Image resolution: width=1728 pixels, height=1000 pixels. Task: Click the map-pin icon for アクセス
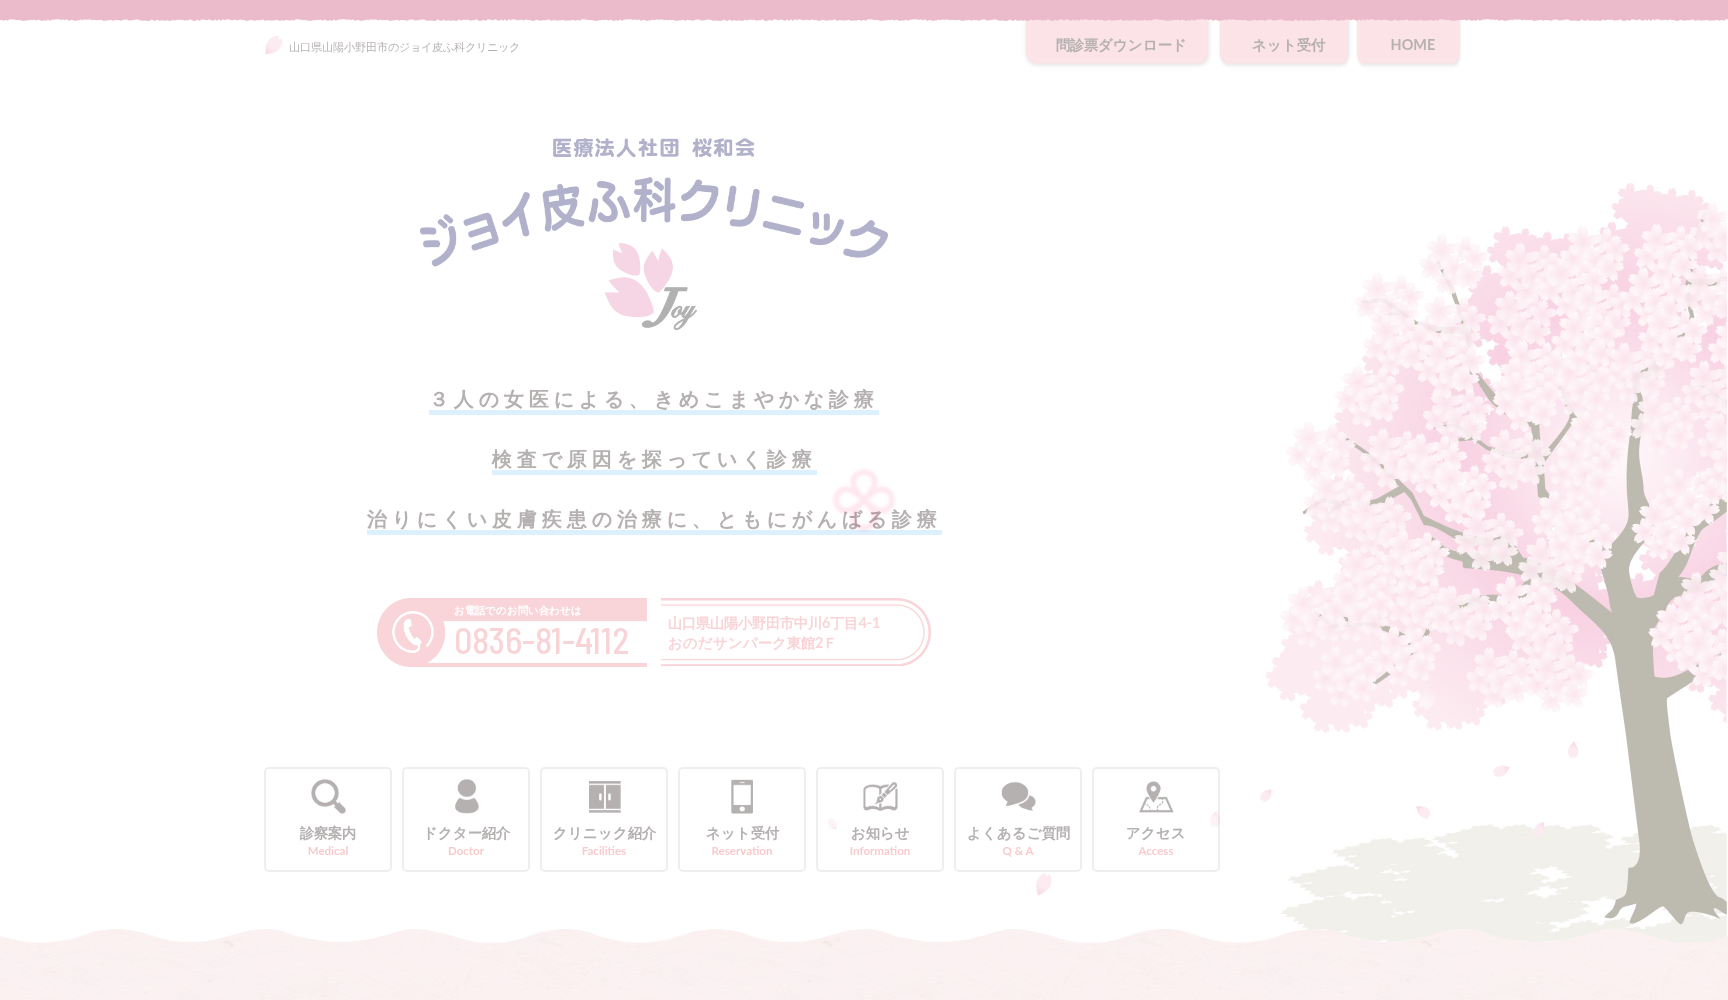coord(1155,797)
